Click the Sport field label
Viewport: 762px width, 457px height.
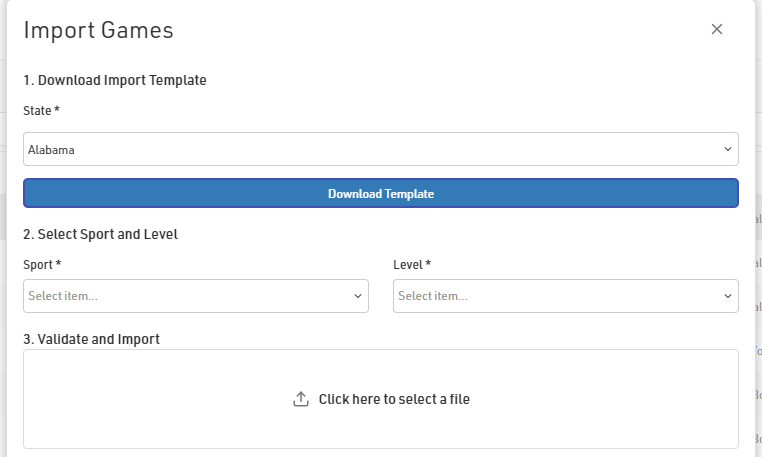pos(42,264)
